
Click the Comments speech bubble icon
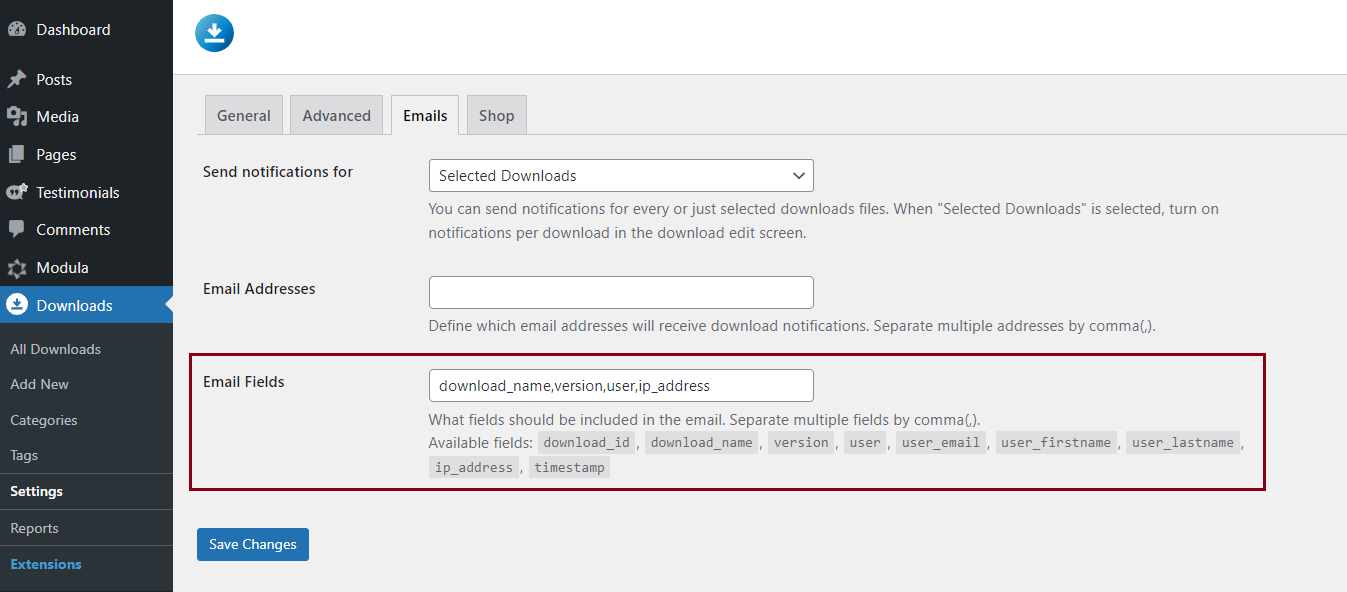16,230
